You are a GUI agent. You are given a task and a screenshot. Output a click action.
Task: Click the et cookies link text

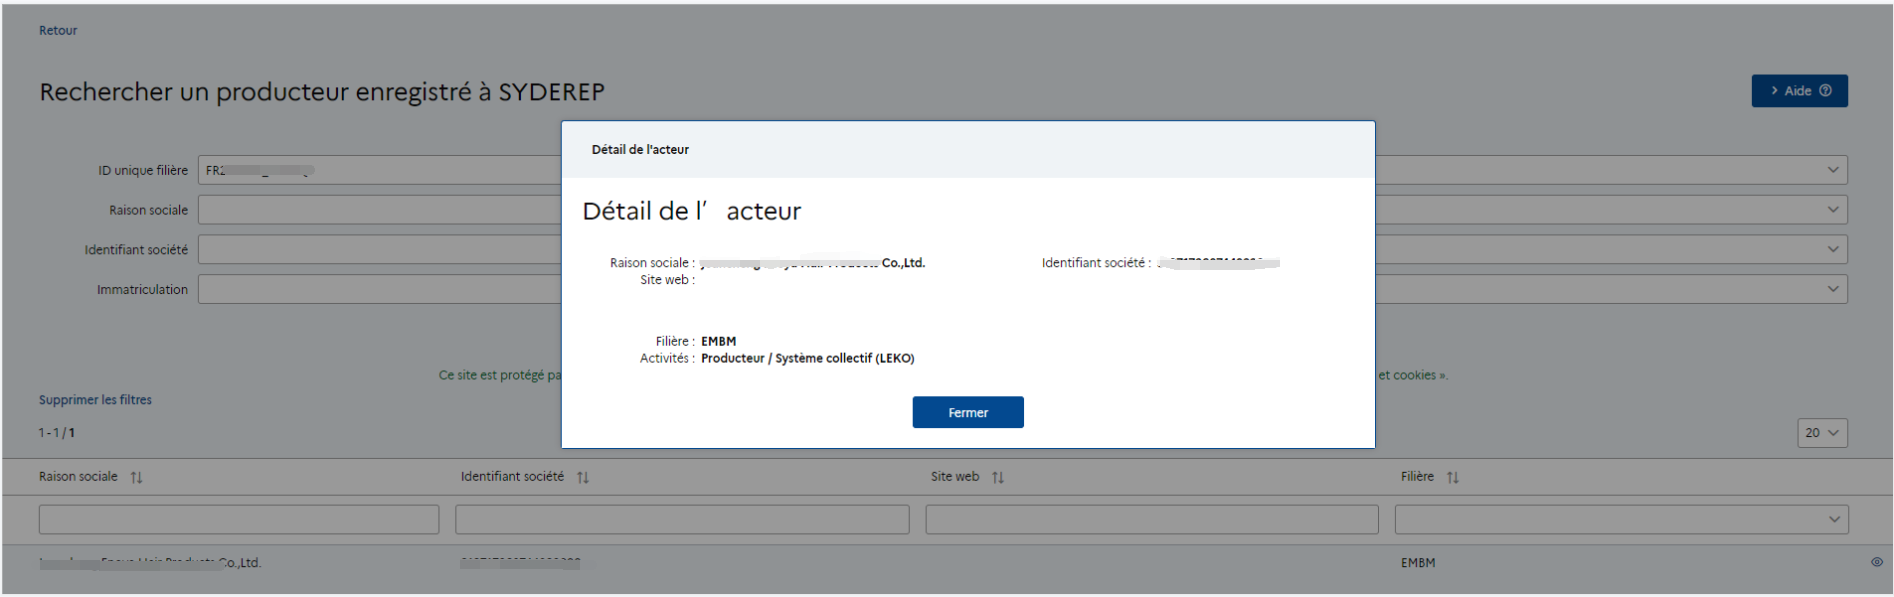tap(1412, 375)
